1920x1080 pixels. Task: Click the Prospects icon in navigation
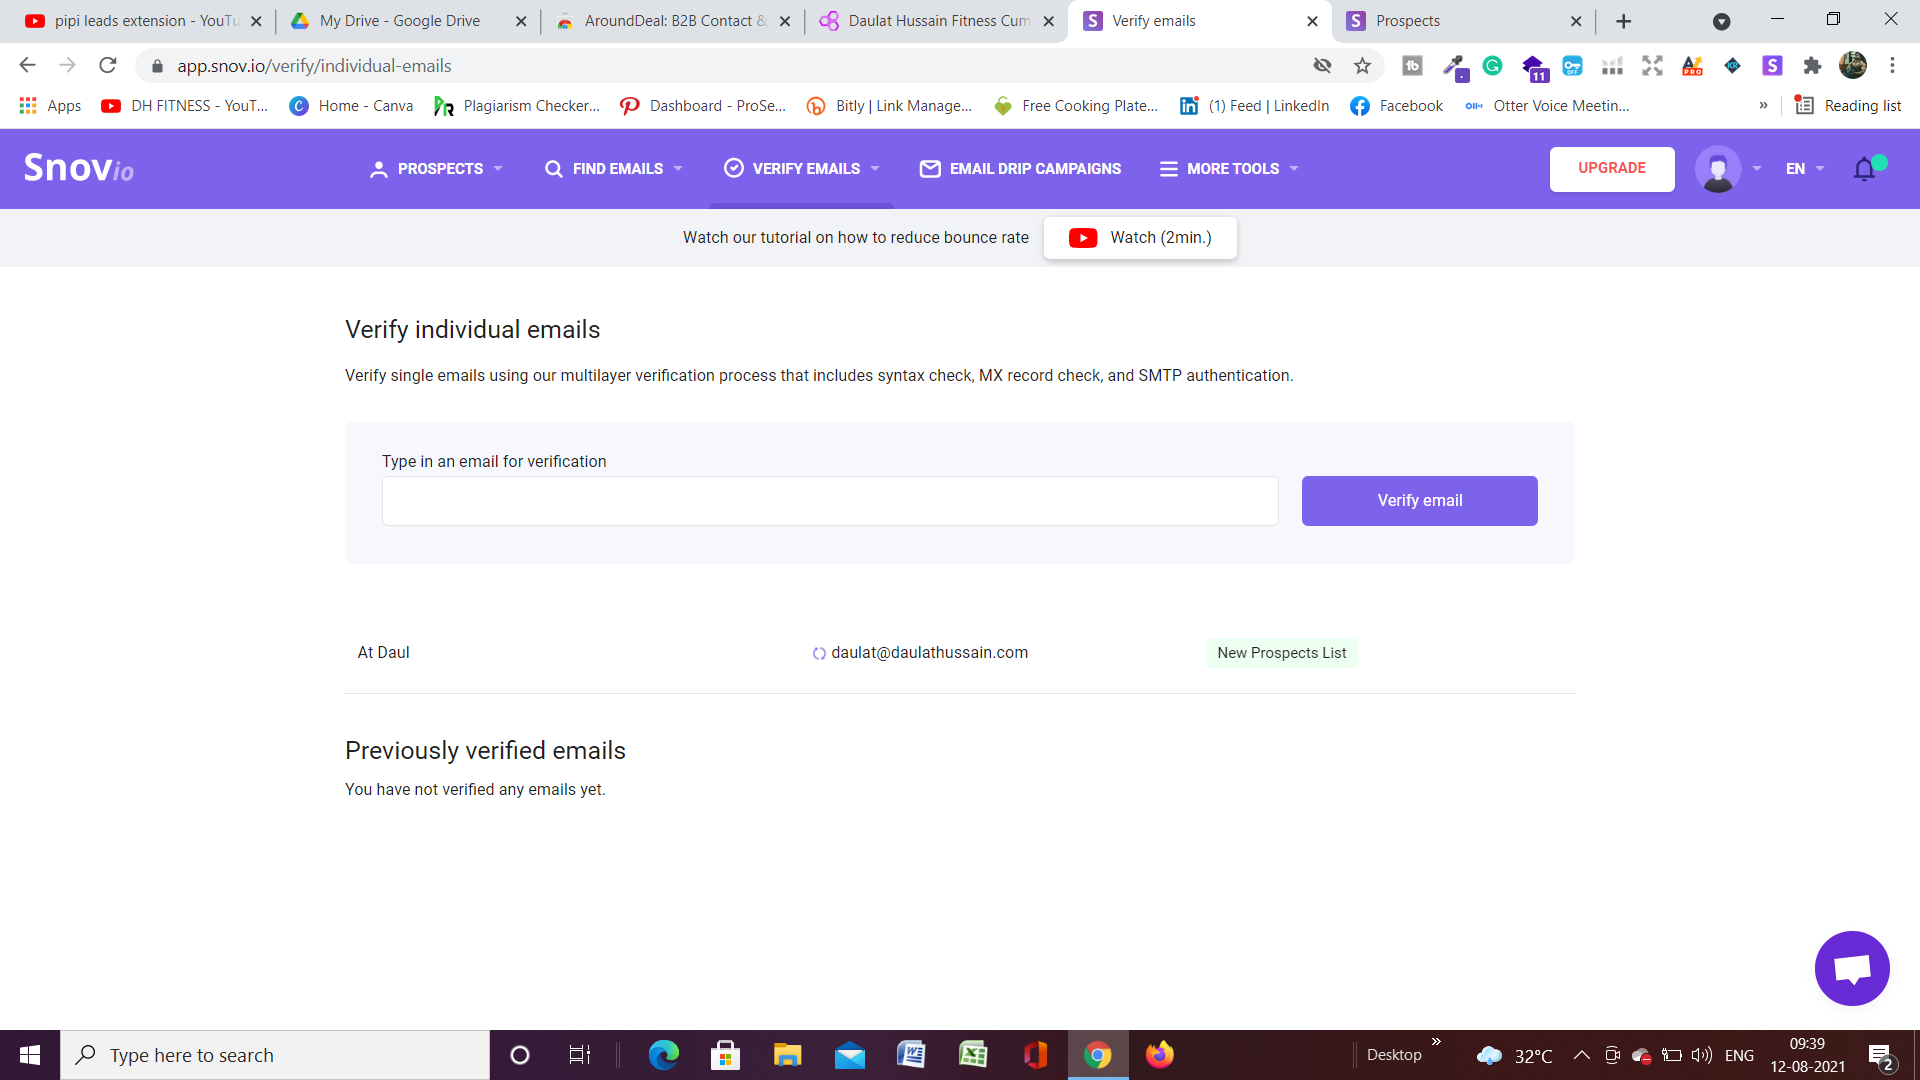click(378, 169)
